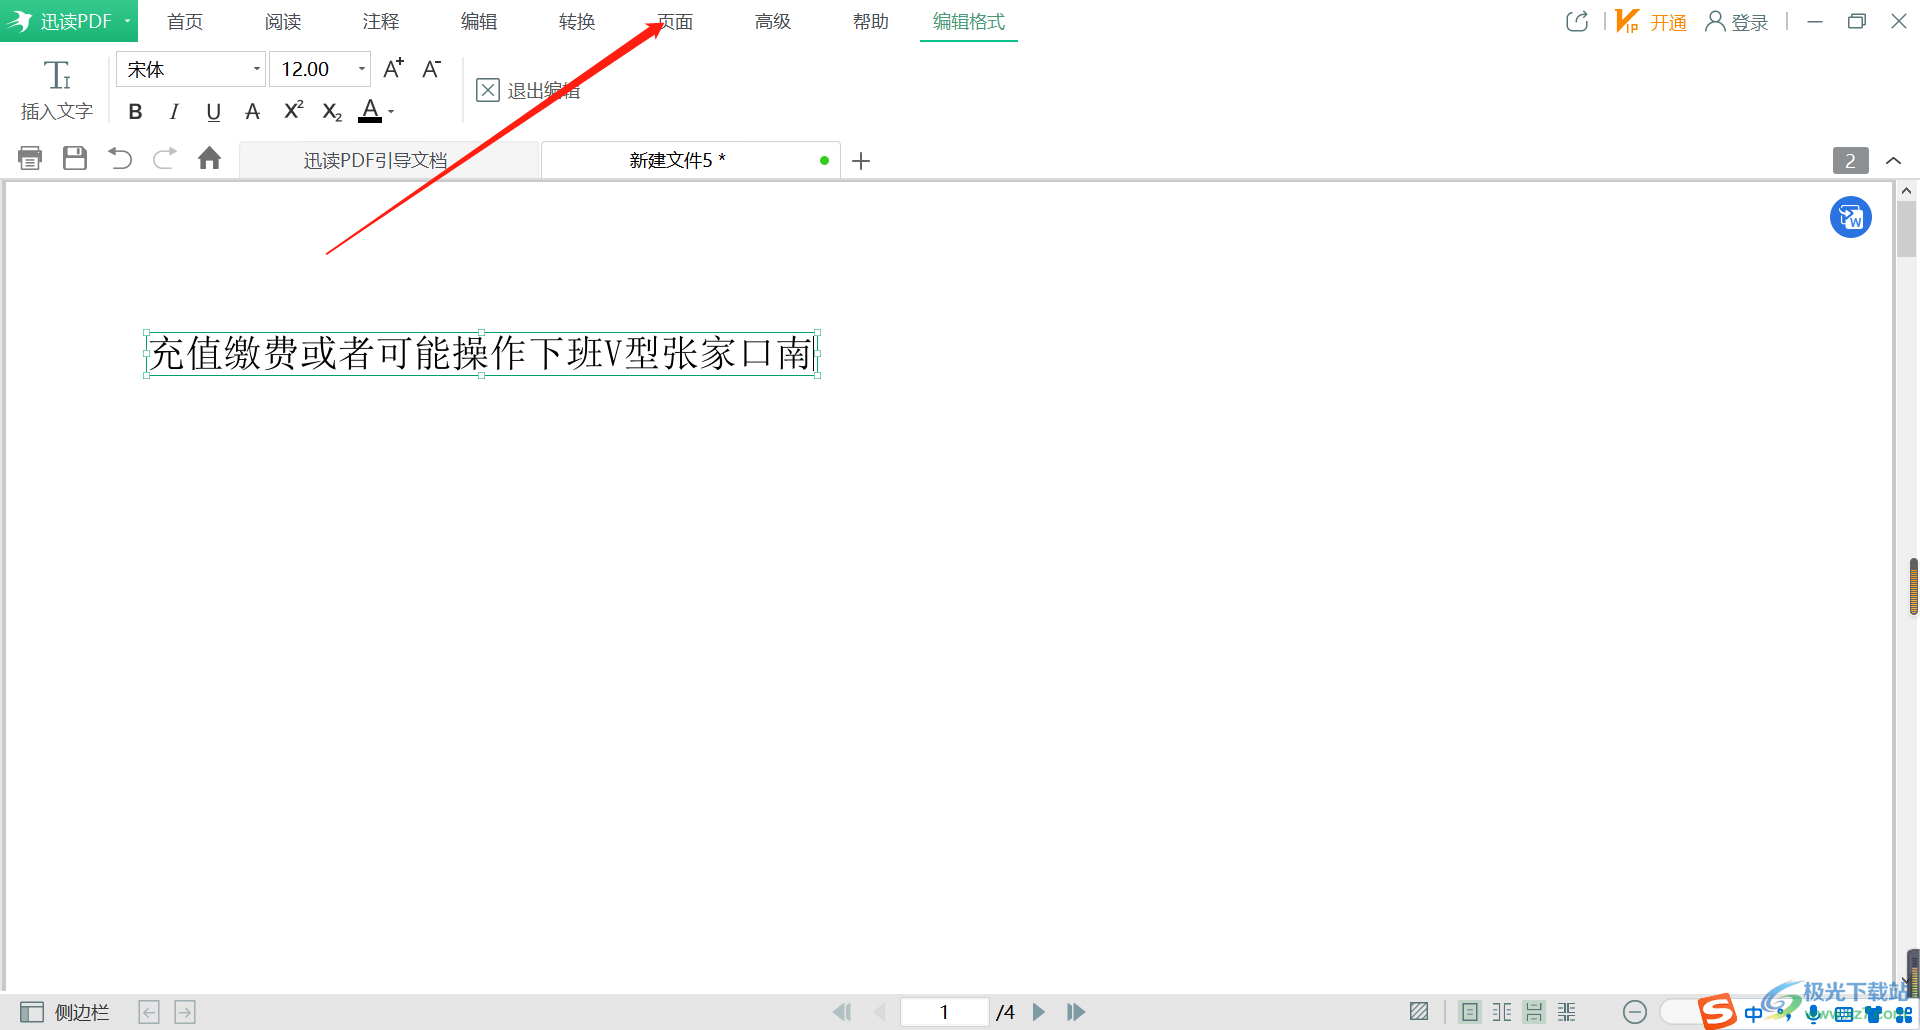The image size is (1920, 1030).
Task: Switch to the 迅读PDF引导文档 tab
Action: [388, 160]
